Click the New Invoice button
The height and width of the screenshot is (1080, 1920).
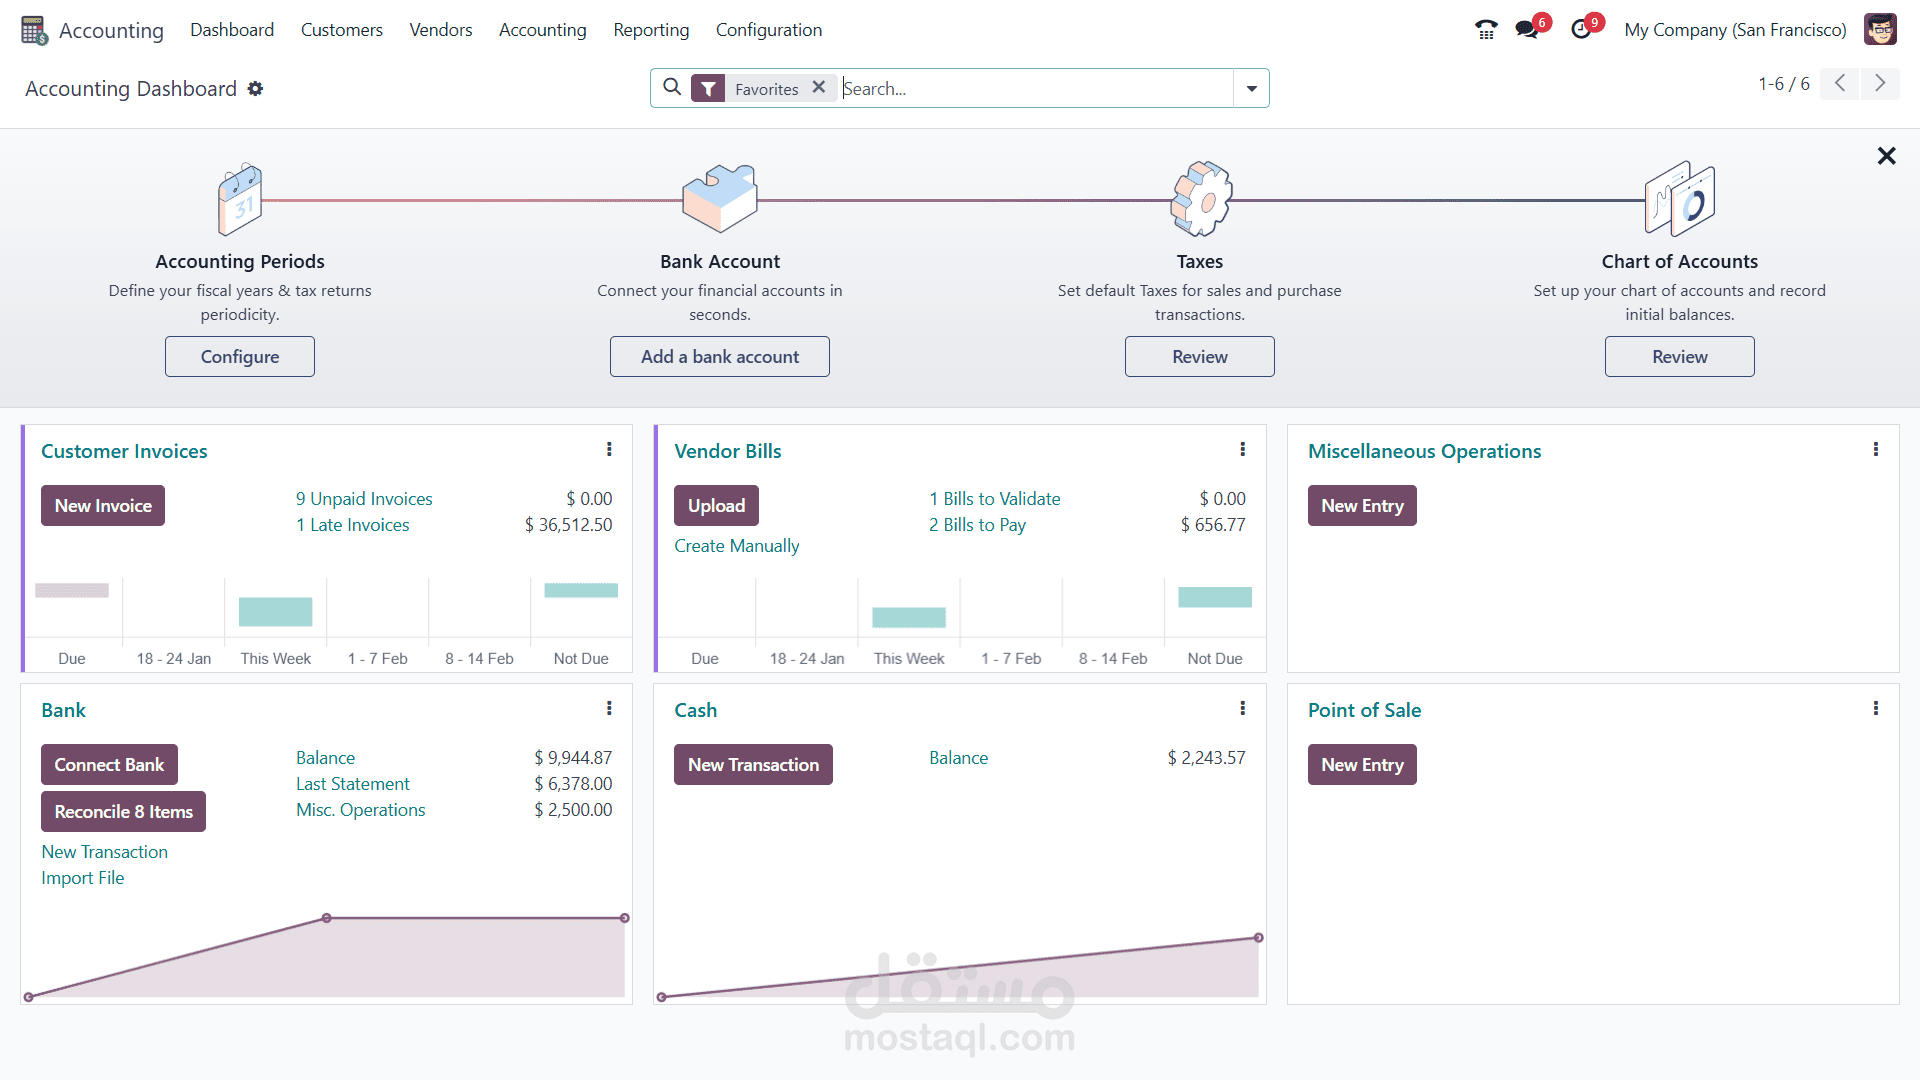point(103,506)
